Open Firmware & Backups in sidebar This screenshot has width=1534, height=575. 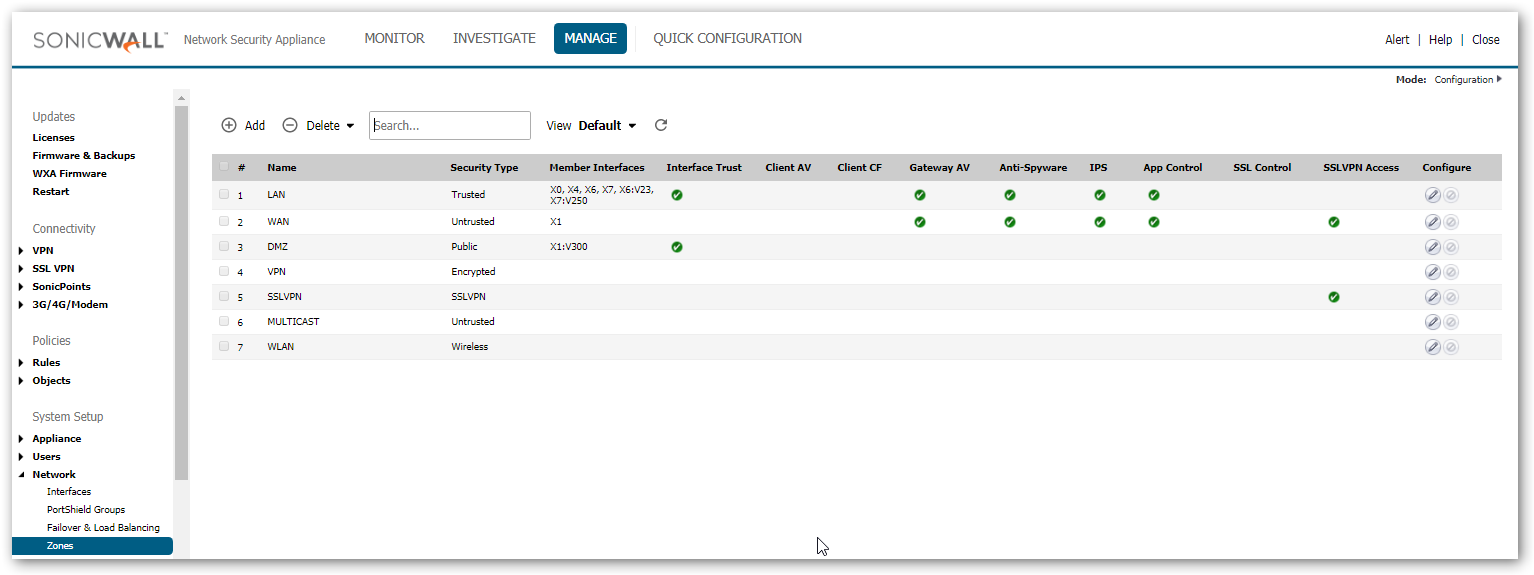click(83, 156)
